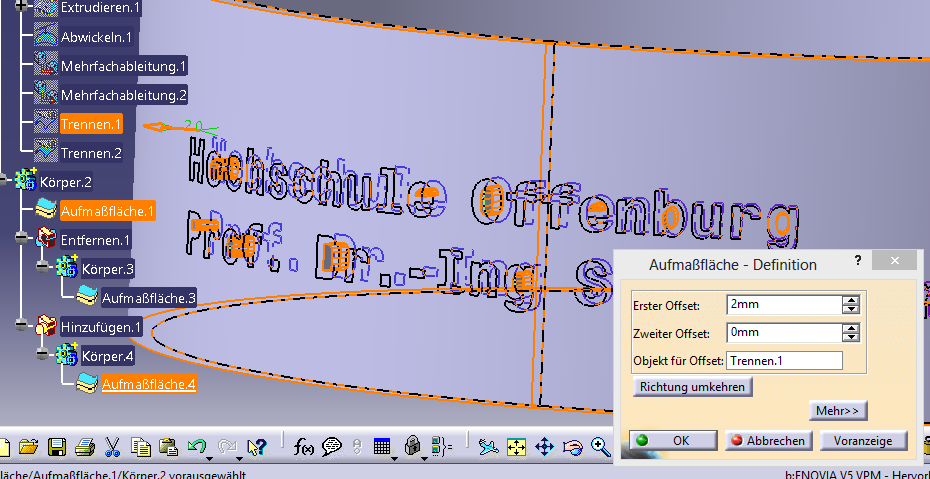The image size is (930, 479).
Task: Select the Entfernen.1 tree label
Action: 95,240
